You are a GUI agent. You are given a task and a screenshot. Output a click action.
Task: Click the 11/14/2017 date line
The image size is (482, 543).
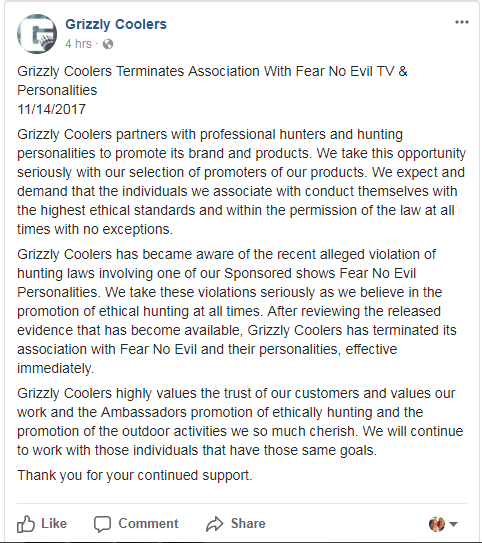(x=51, y=109)
